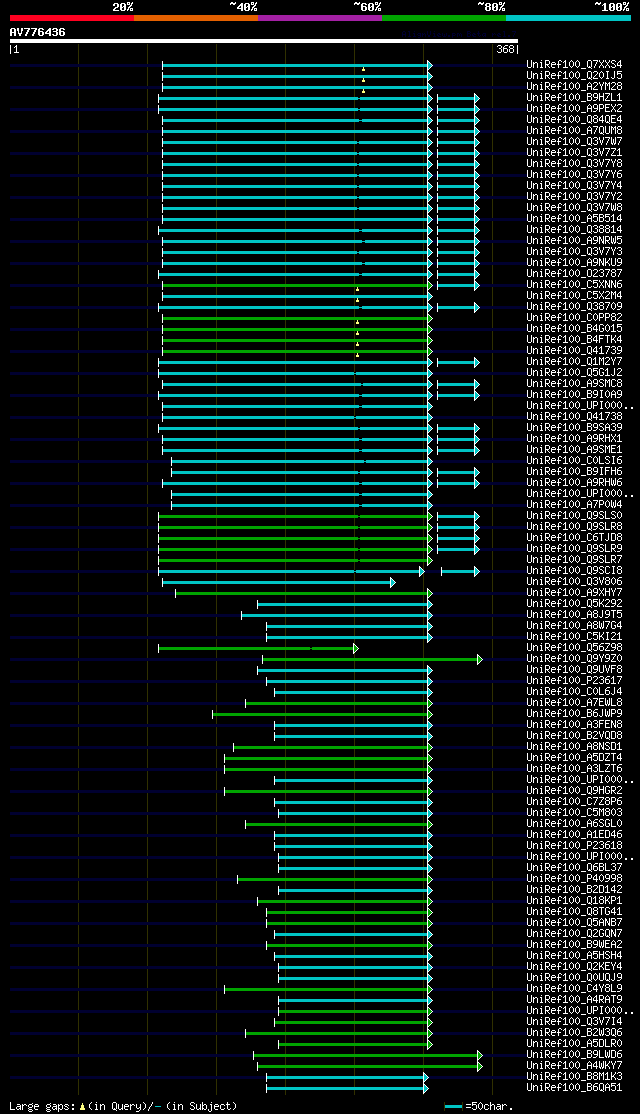Click UniRef100_Q9SCI8 in the hit list
The width and height of the screenshot is (640, 1114).
(x=574, y=570)
